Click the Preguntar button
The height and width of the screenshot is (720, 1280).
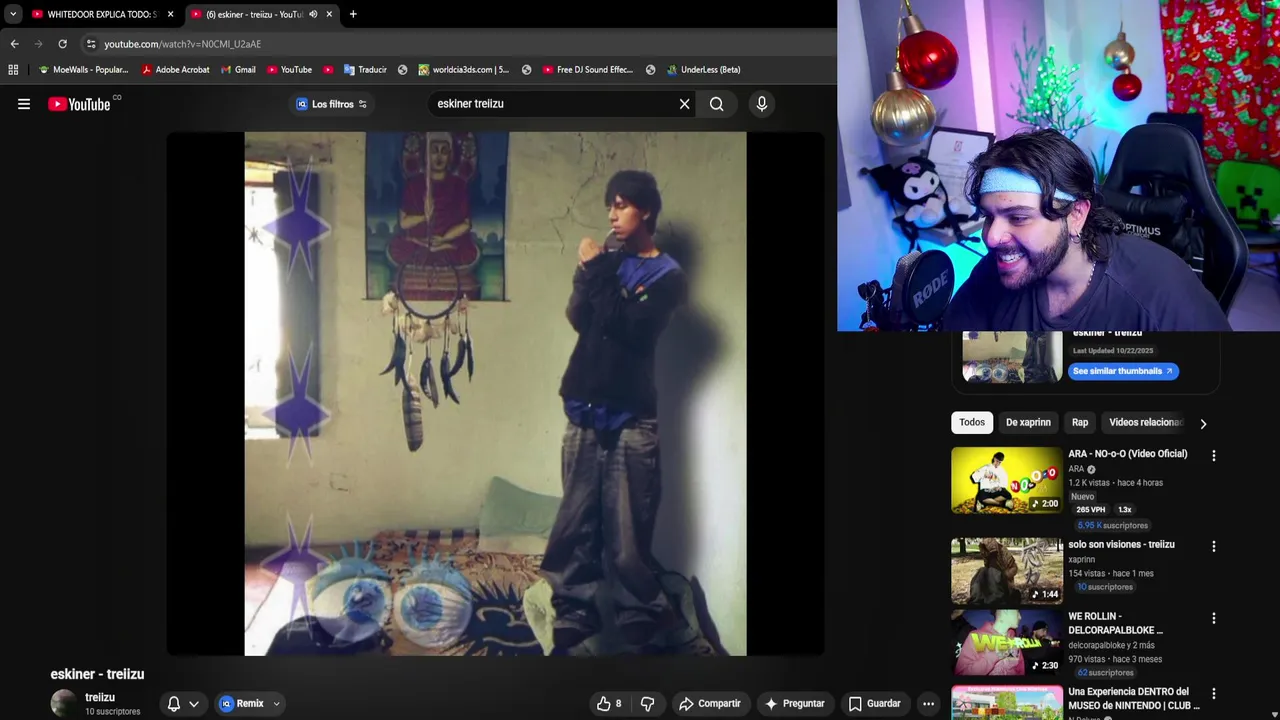(795, 704)
